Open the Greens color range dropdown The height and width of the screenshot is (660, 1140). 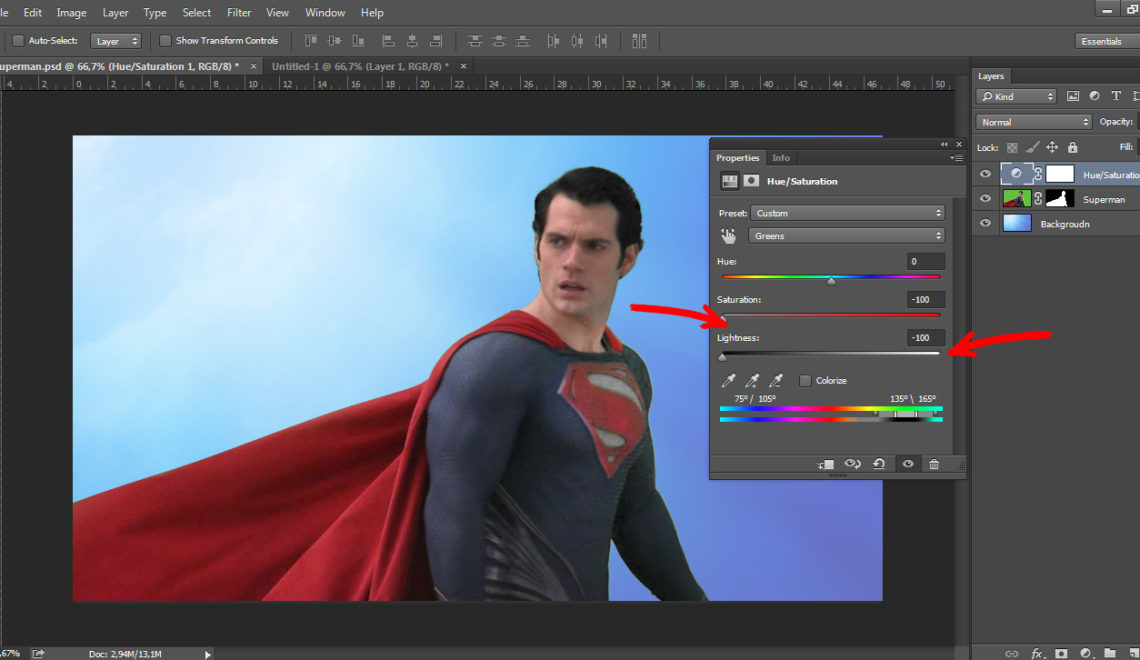[846, 236]
